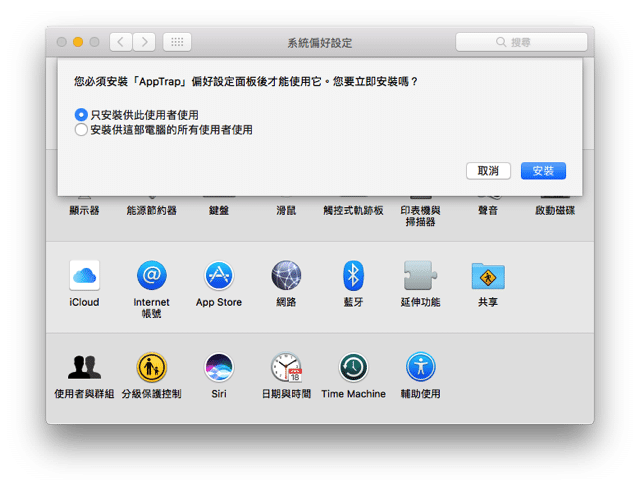Viewport: 640px width, 490px height.
Task: Open 輔助使用 accessibility icon
Action: (421, 367)
